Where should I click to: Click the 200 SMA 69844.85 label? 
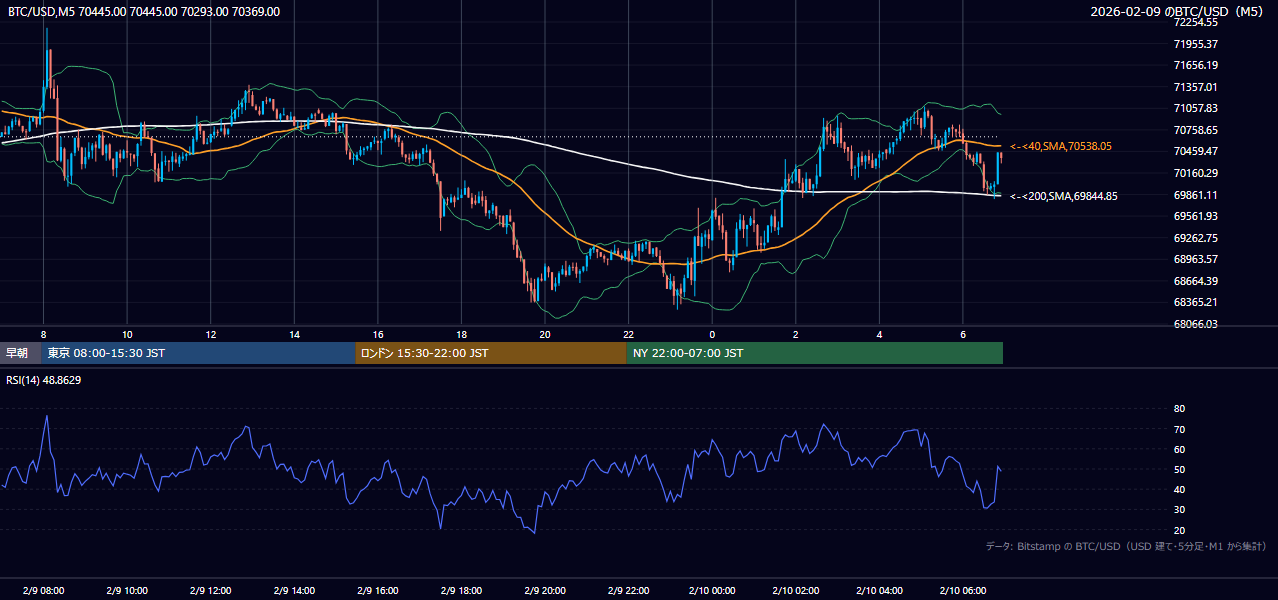click(x=1064, y=196)
